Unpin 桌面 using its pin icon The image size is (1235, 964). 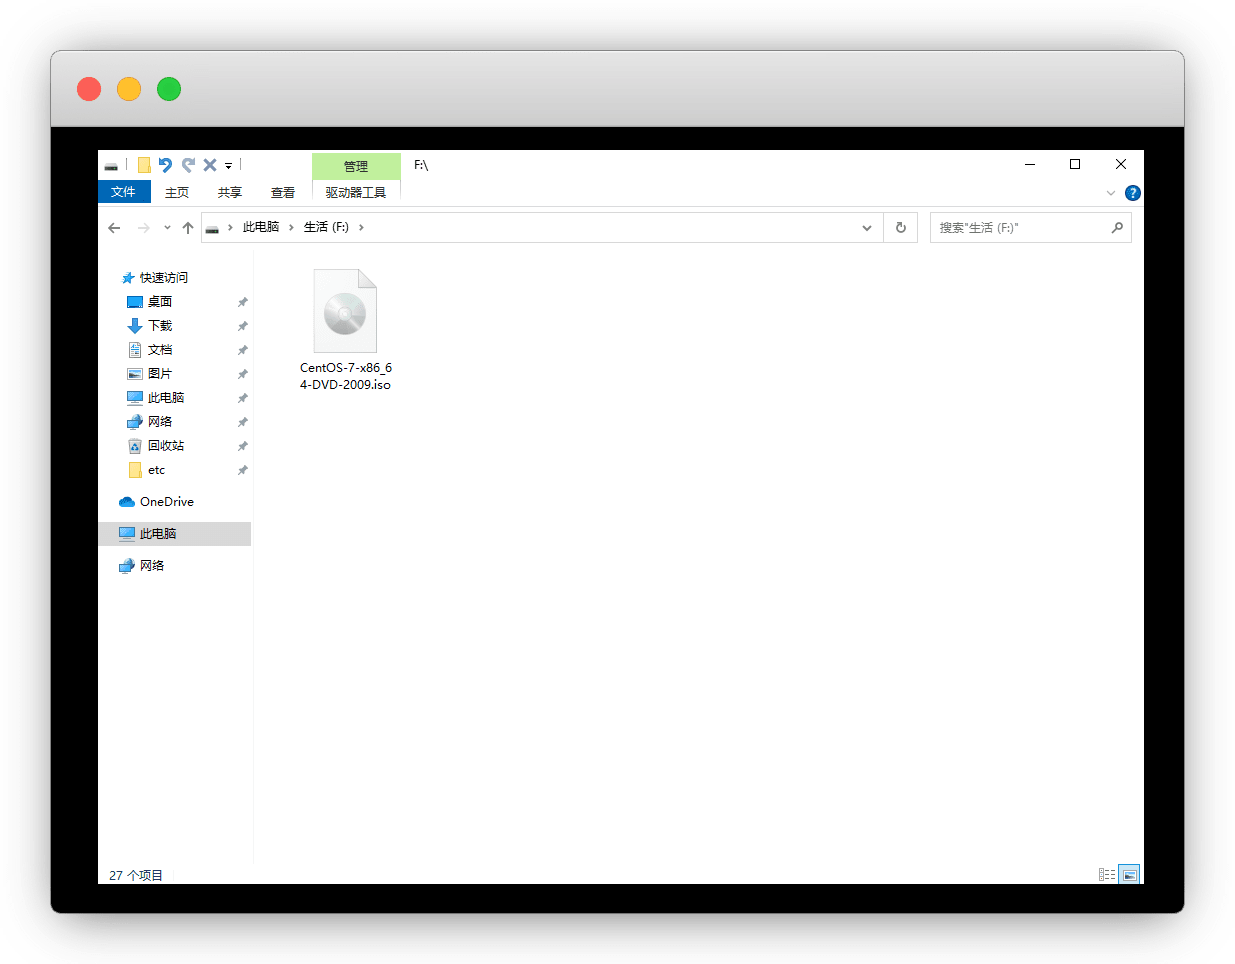[x=242, y=302]
